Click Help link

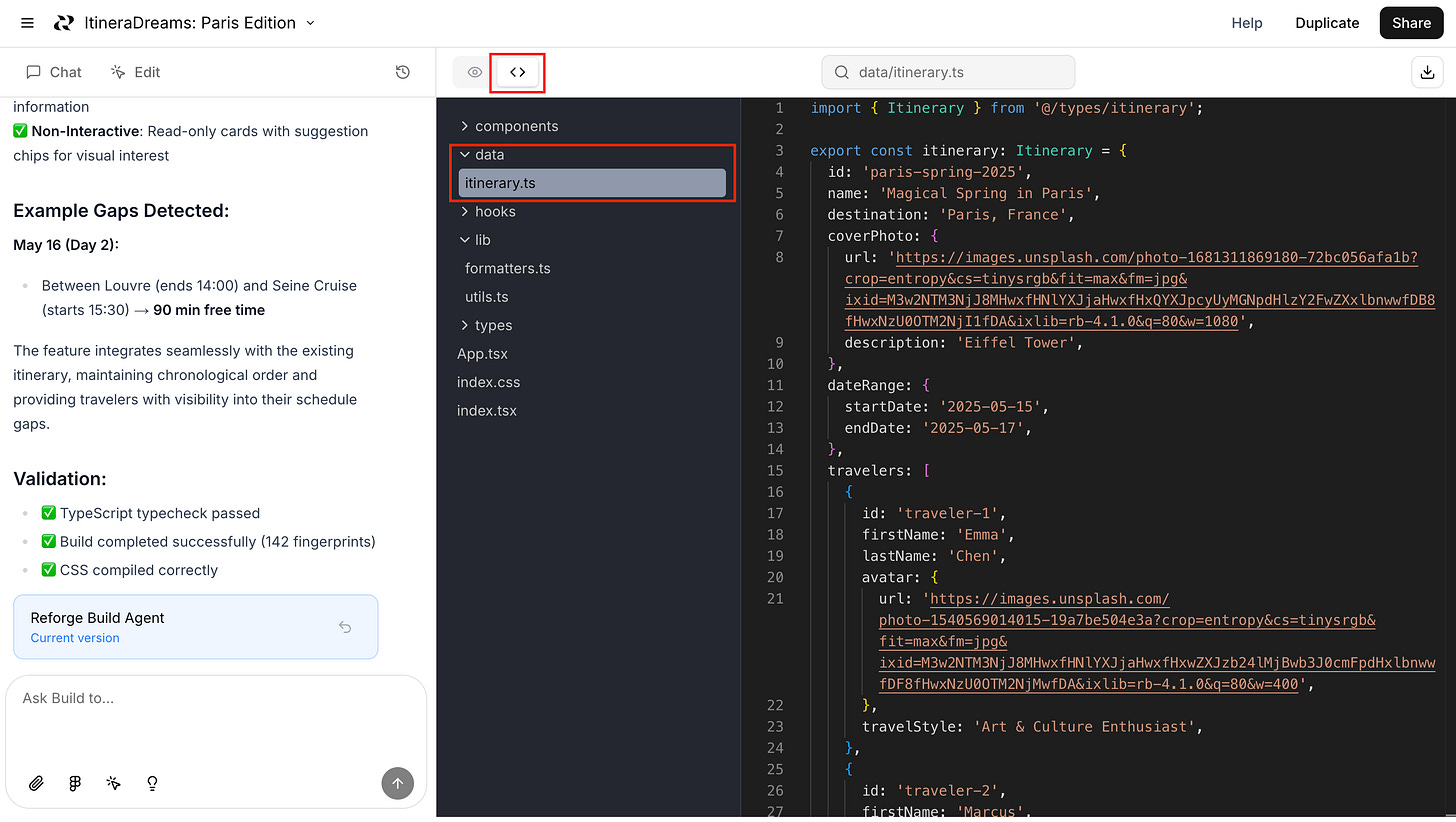coord(1246,23)
